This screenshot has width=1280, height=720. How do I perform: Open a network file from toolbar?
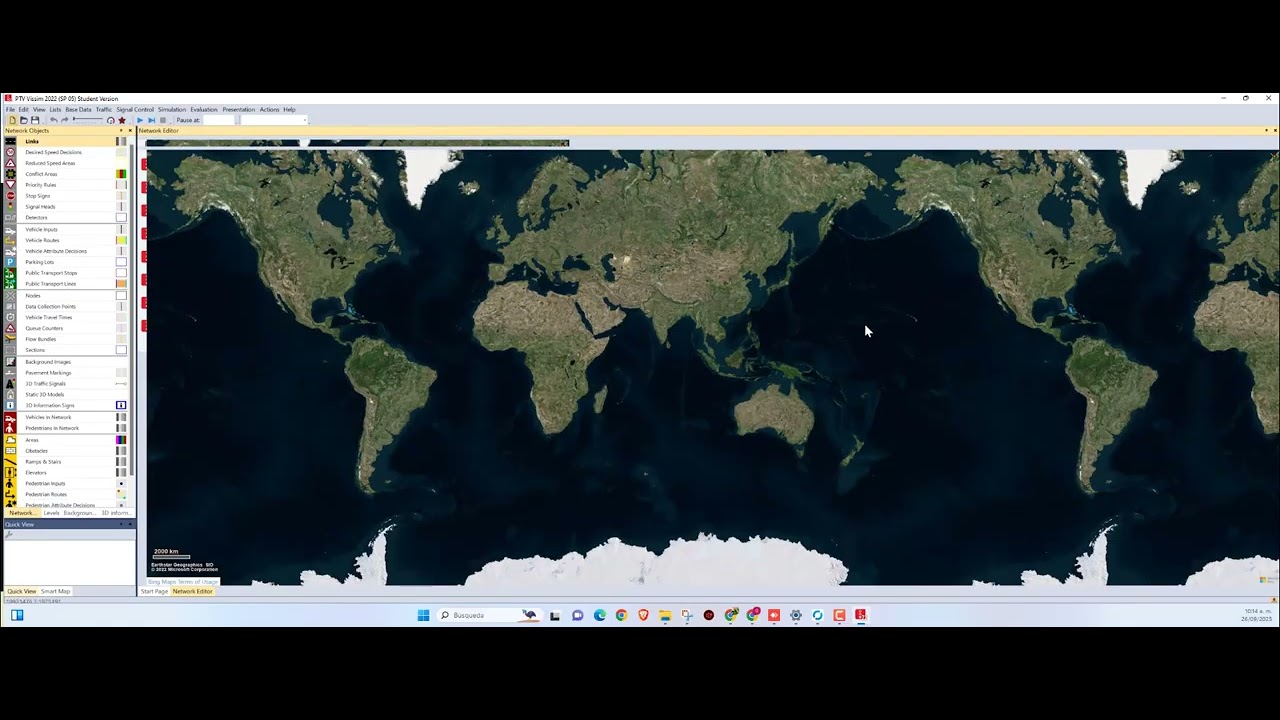click(23, 120)
